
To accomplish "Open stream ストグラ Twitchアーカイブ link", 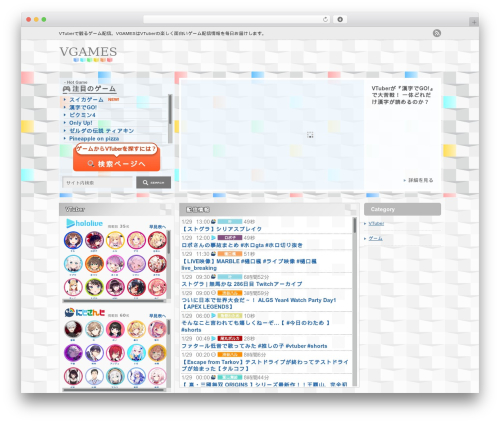I will click(242, 284).
